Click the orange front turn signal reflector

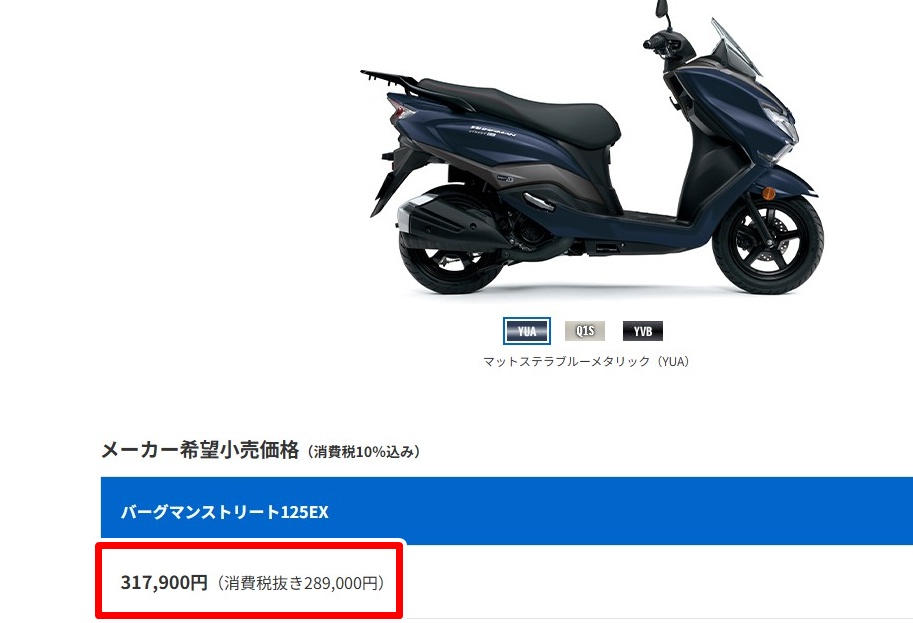(769, 193)
